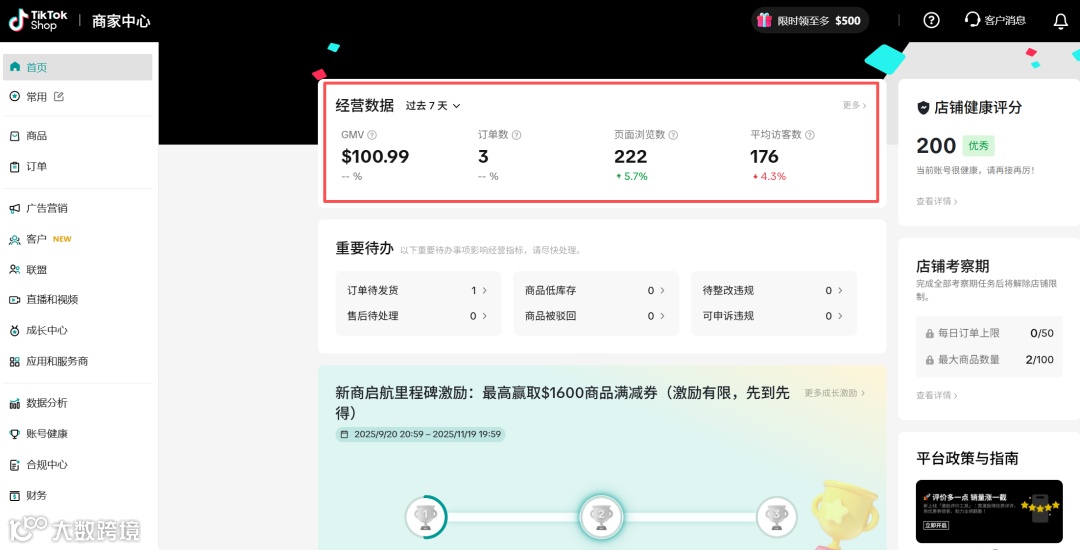Open 更多成长激励 link

835,393
